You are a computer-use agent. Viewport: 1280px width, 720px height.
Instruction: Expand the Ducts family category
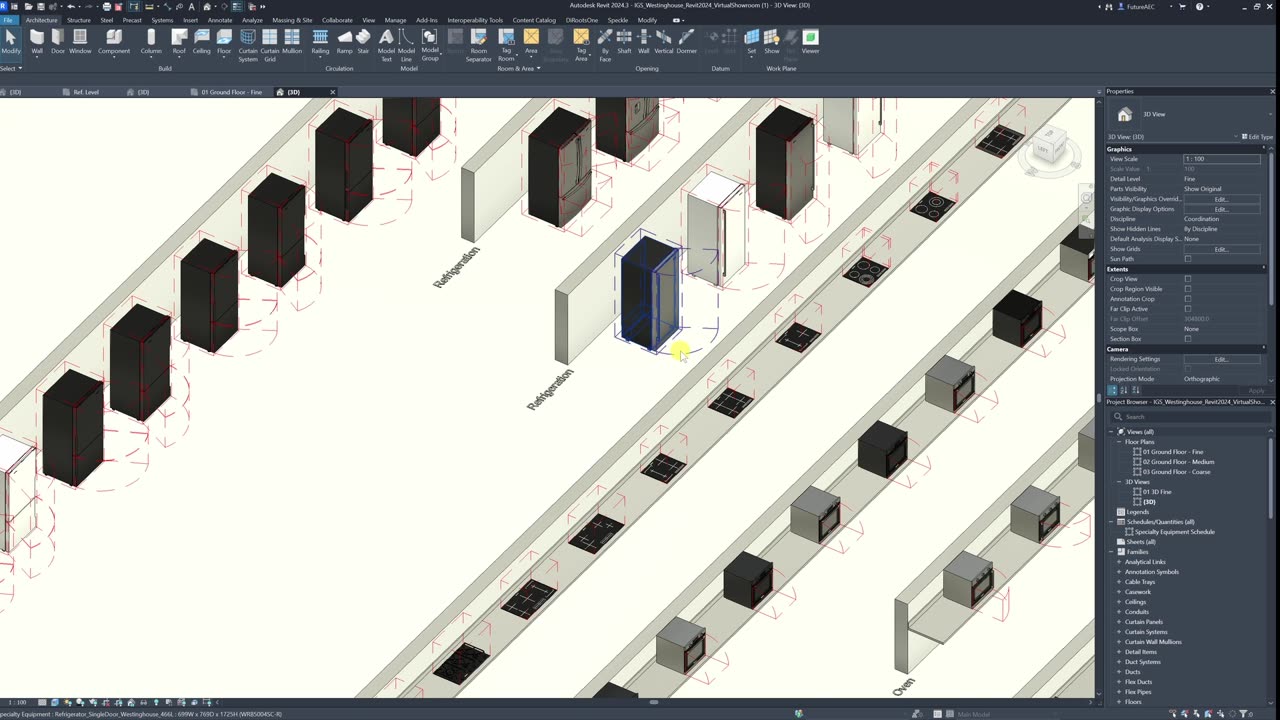pos(1119,672)
